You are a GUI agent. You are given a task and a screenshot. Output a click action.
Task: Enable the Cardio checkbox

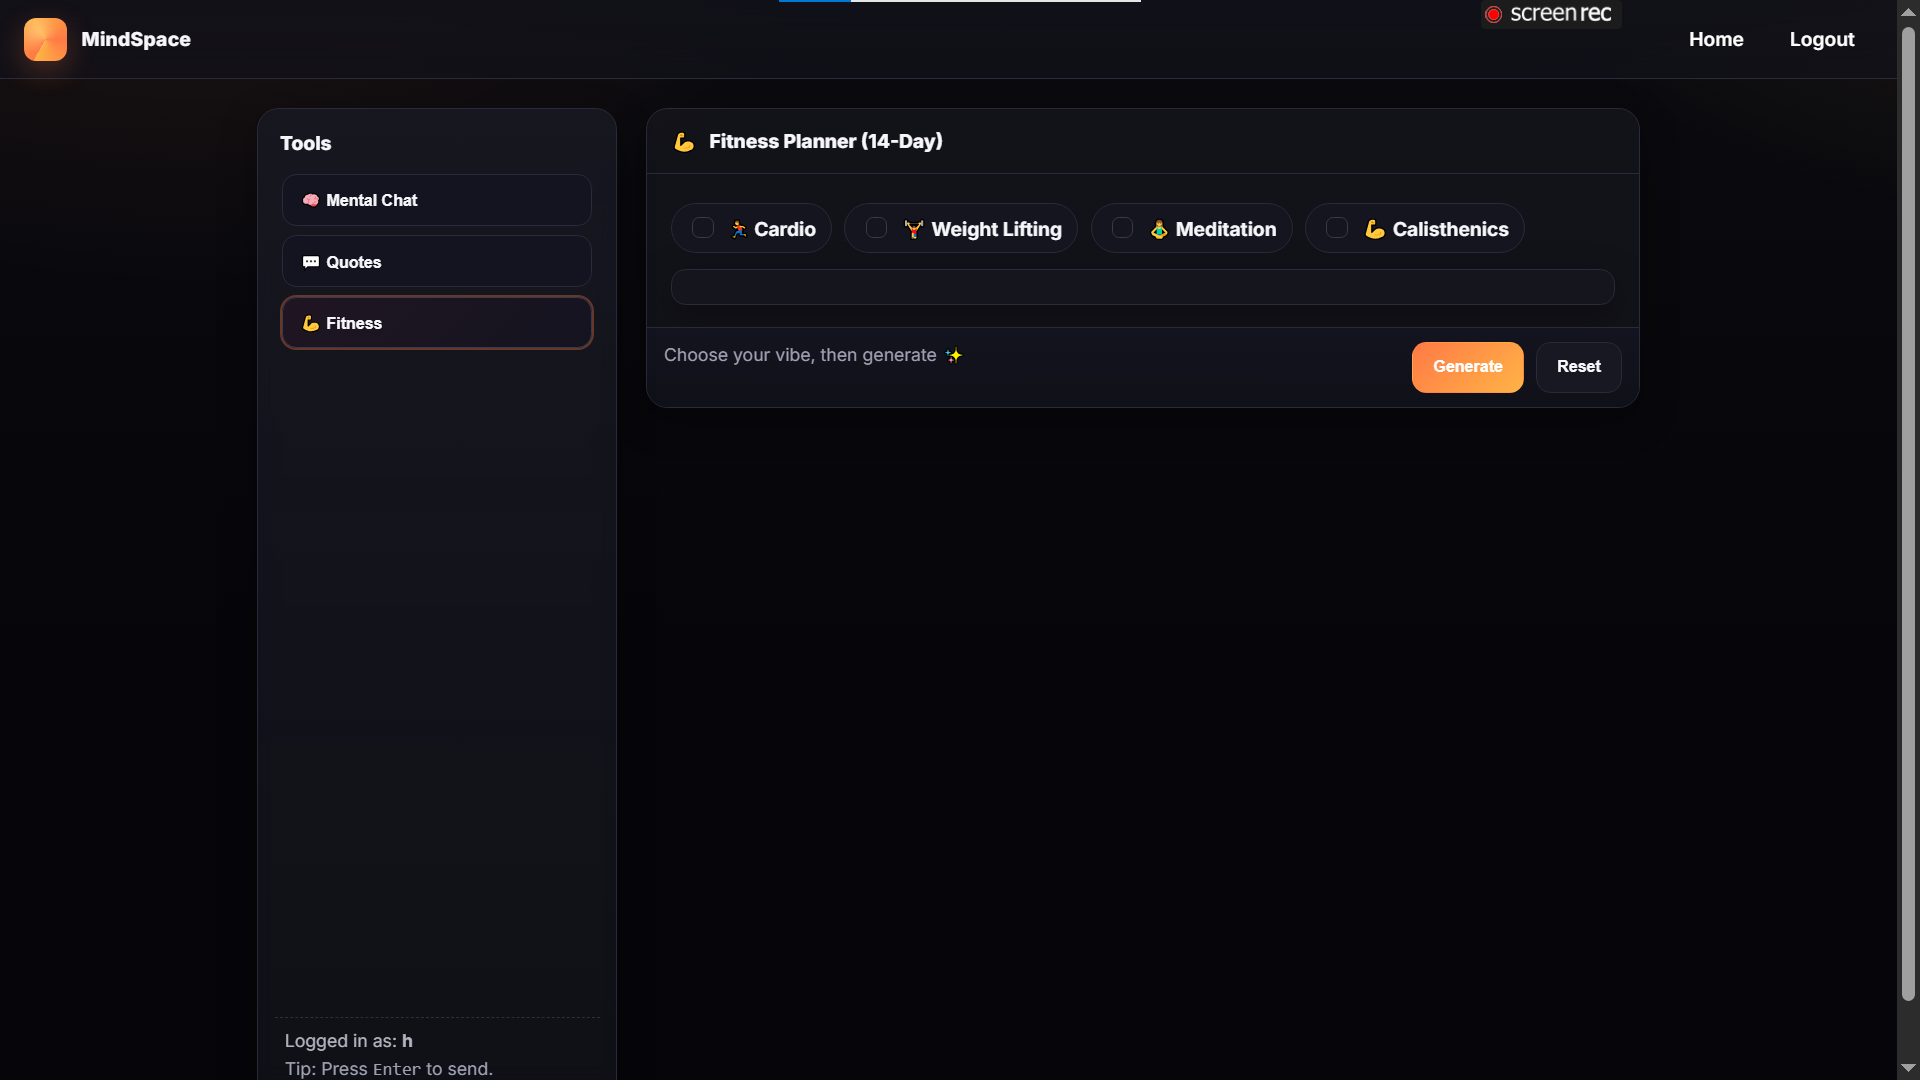(703, 228)
